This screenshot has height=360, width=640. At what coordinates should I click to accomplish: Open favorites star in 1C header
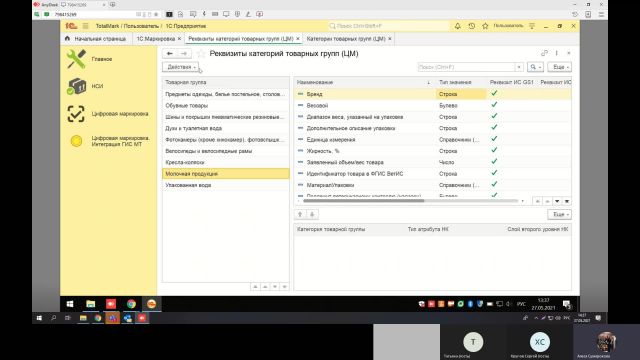485,26
